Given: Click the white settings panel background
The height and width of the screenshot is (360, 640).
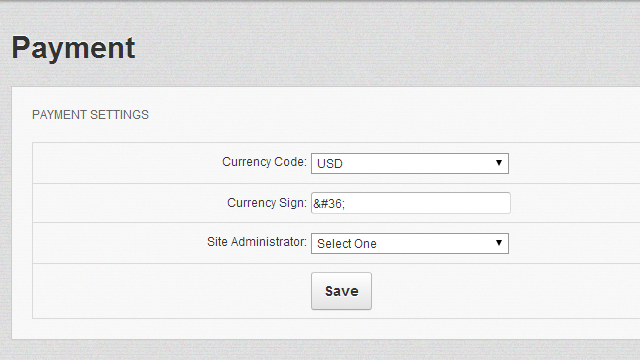Looking at the screenshot, I should 367,115.
